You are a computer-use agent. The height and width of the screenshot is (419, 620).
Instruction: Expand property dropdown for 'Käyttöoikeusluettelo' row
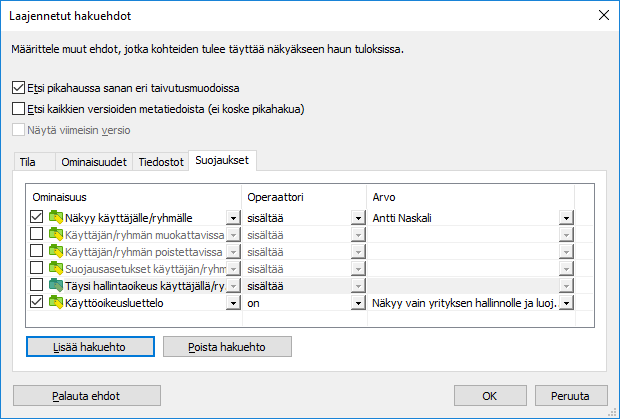click(x=233, y=302)
